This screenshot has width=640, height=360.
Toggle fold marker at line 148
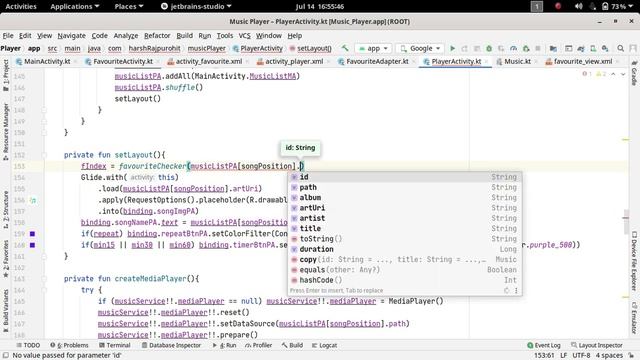point(44,110)
